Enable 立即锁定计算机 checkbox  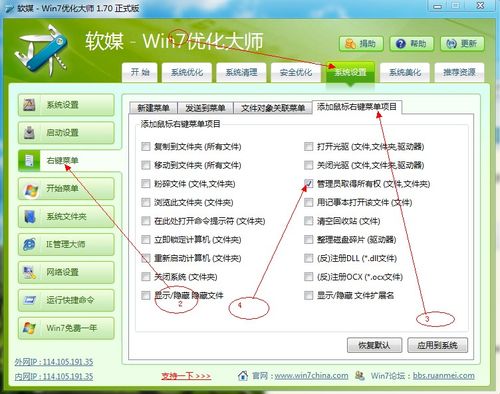coord(146,239)
